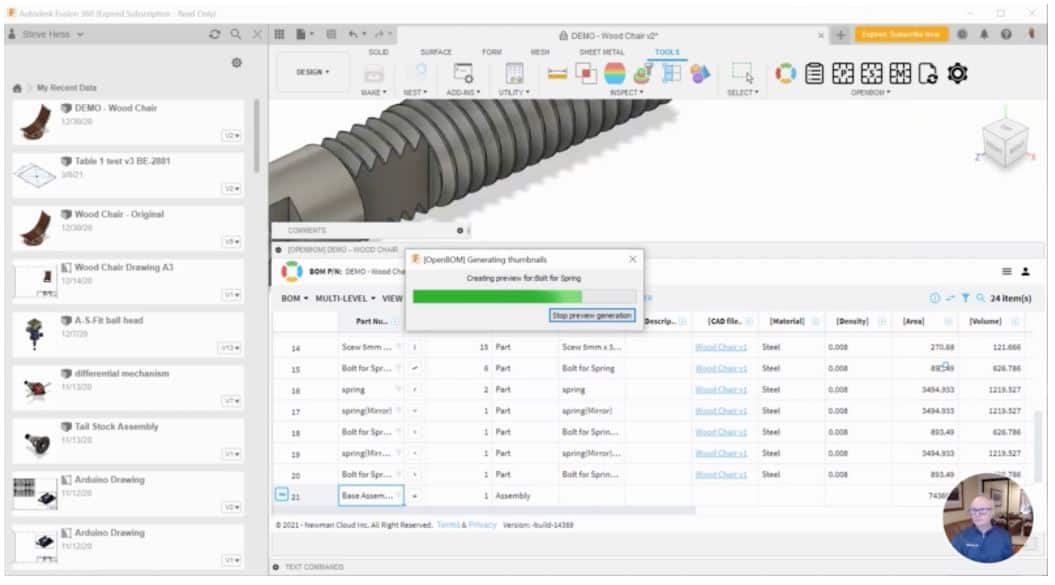Open Wood Chair CAD file link in row 14
The width and height of the screenshot is (1055, 585).
click(721, 347)
